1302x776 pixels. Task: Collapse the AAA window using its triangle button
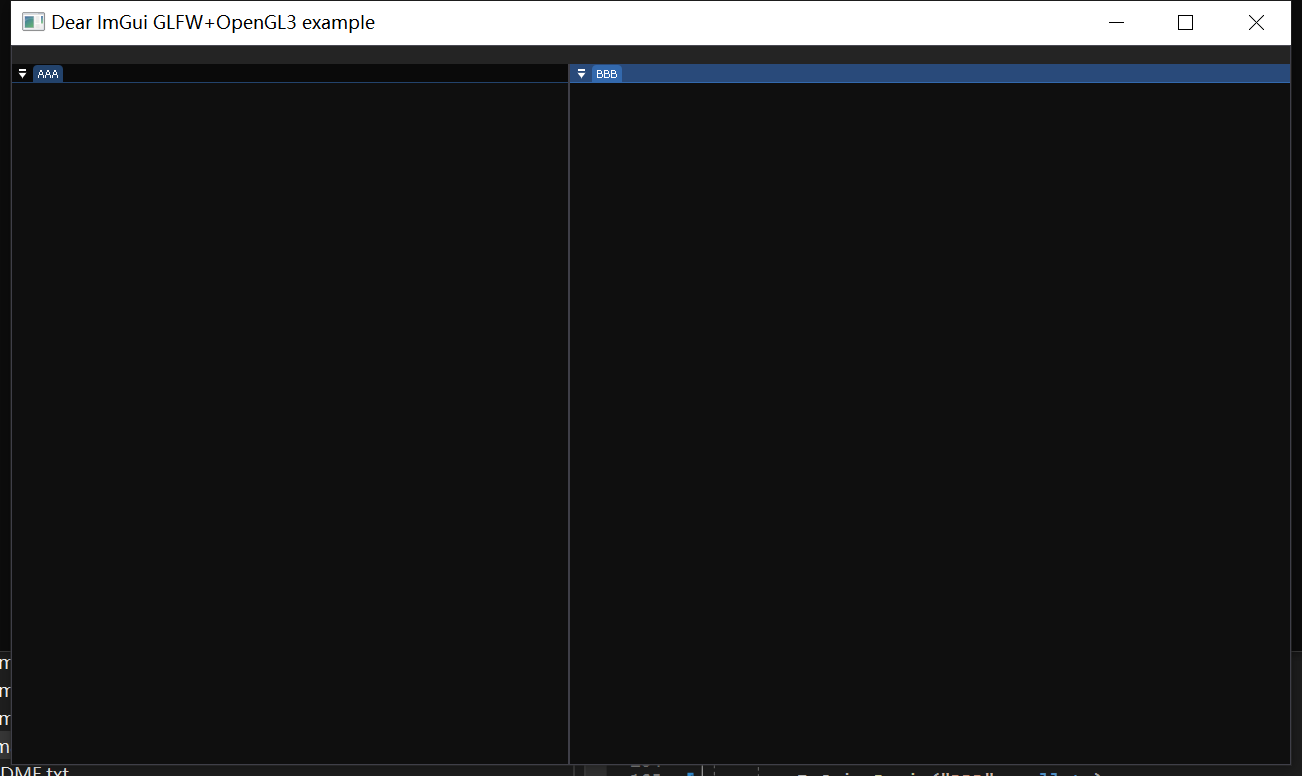21,72
